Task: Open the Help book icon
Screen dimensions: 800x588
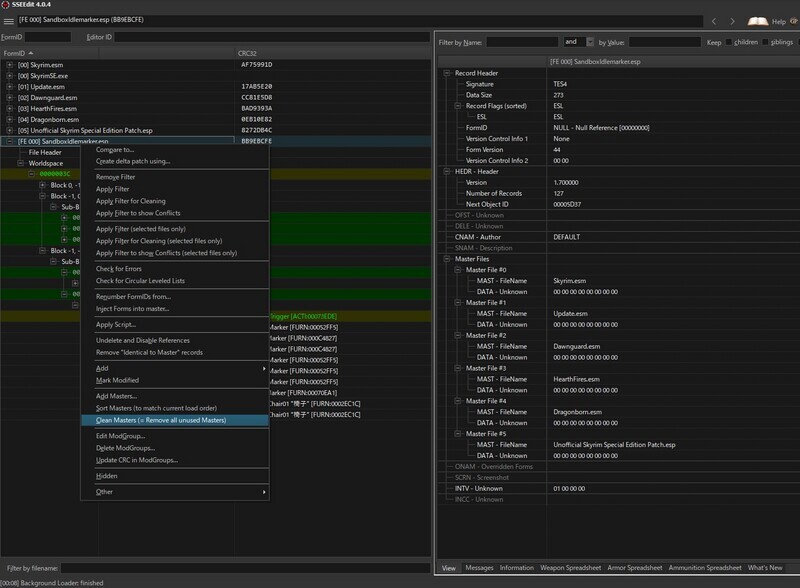Action: 758,21
